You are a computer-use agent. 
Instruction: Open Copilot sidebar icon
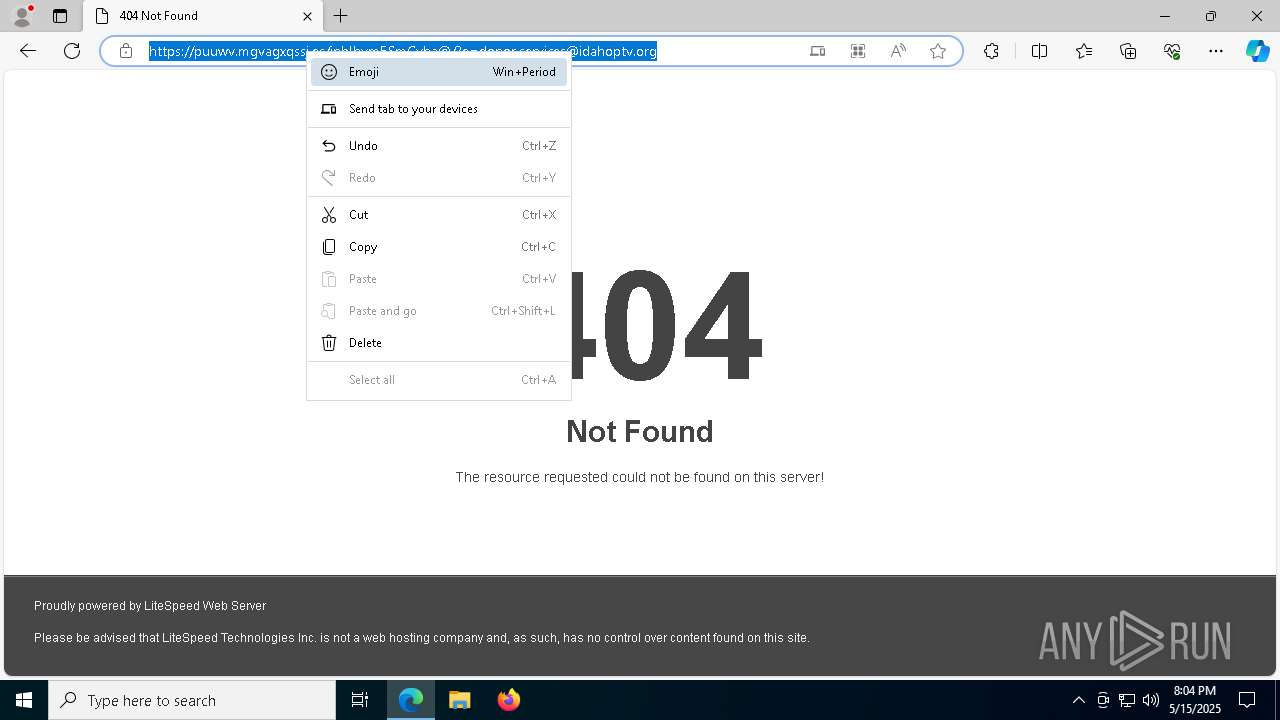(1258, 51)
